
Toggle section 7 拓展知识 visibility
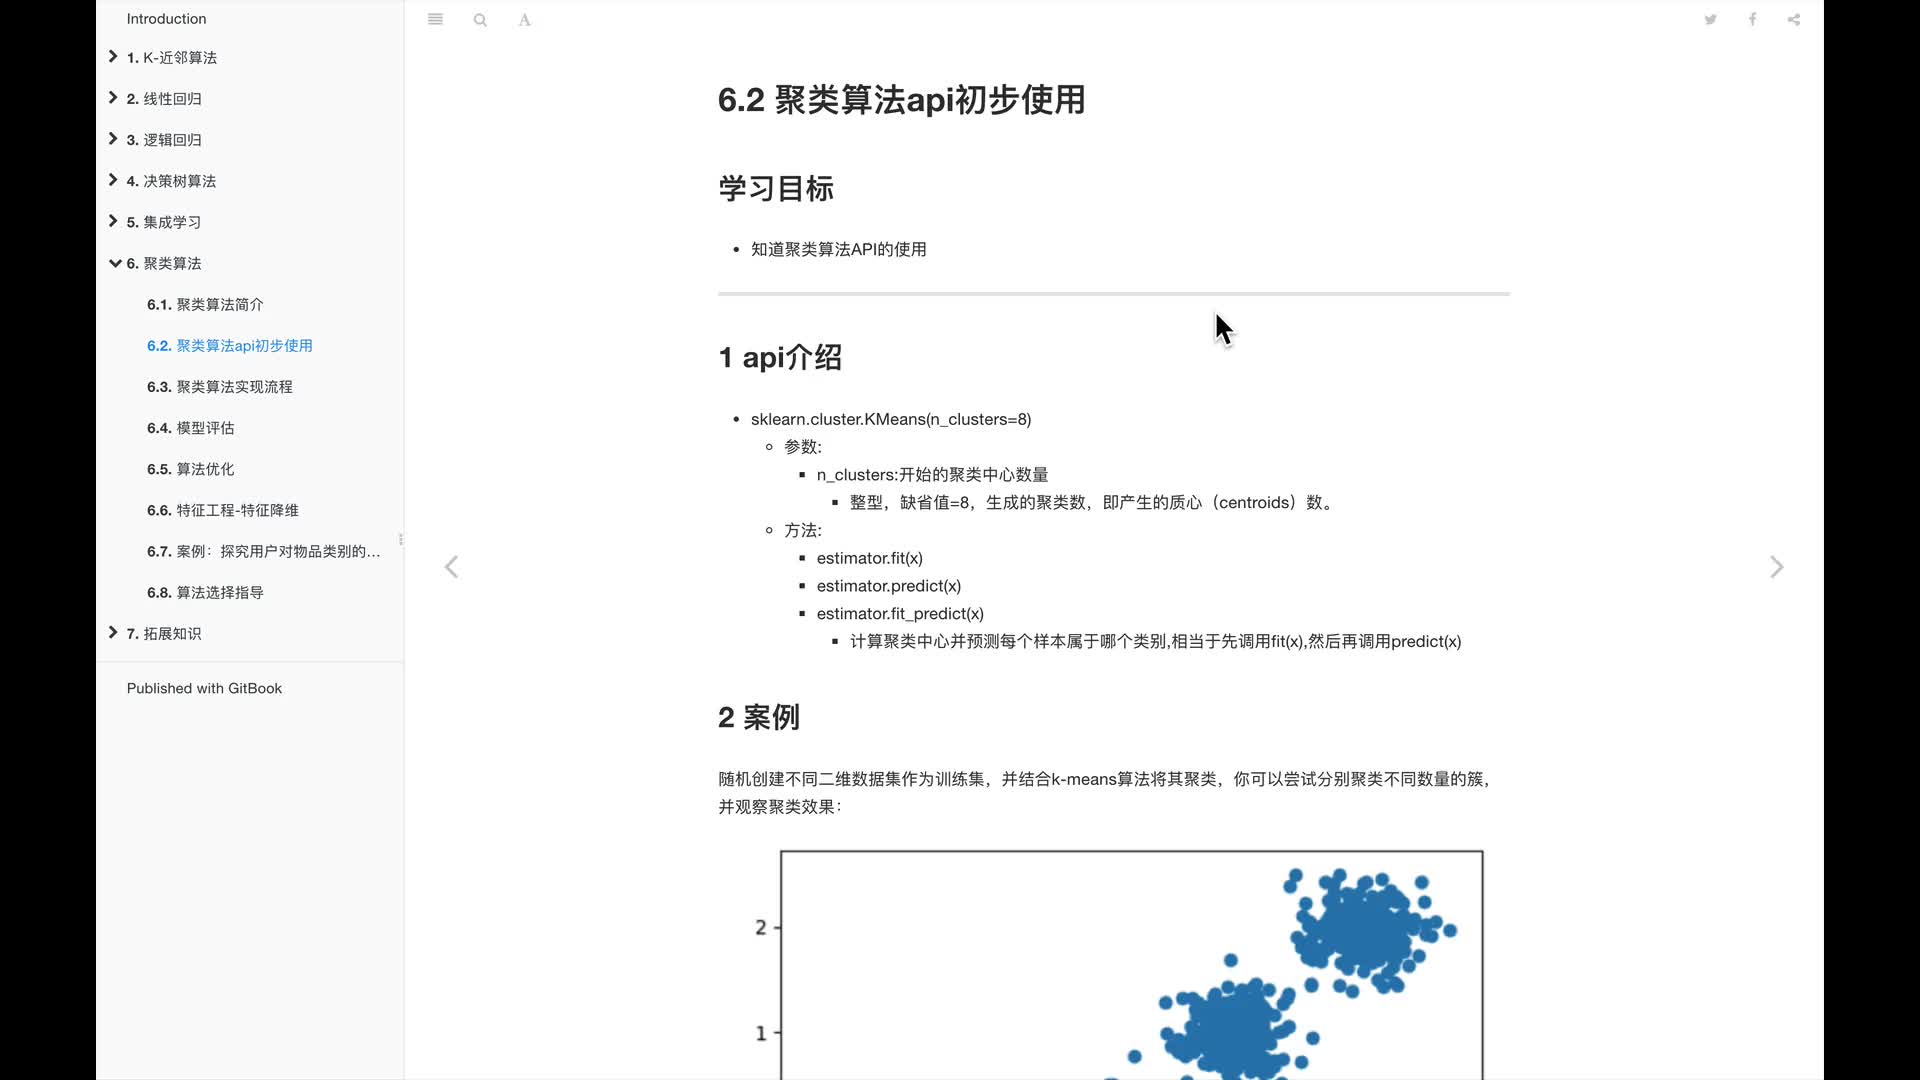(x=113, y=633)
